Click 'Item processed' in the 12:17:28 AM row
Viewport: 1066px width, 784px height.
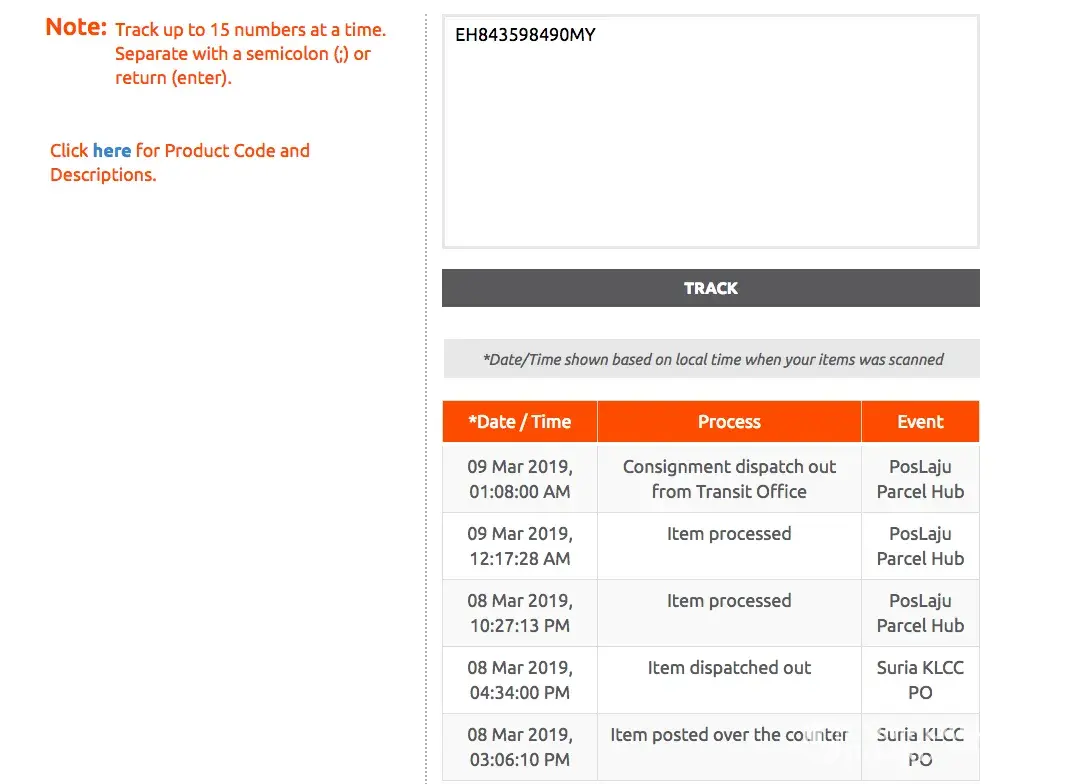pos(729,534)
